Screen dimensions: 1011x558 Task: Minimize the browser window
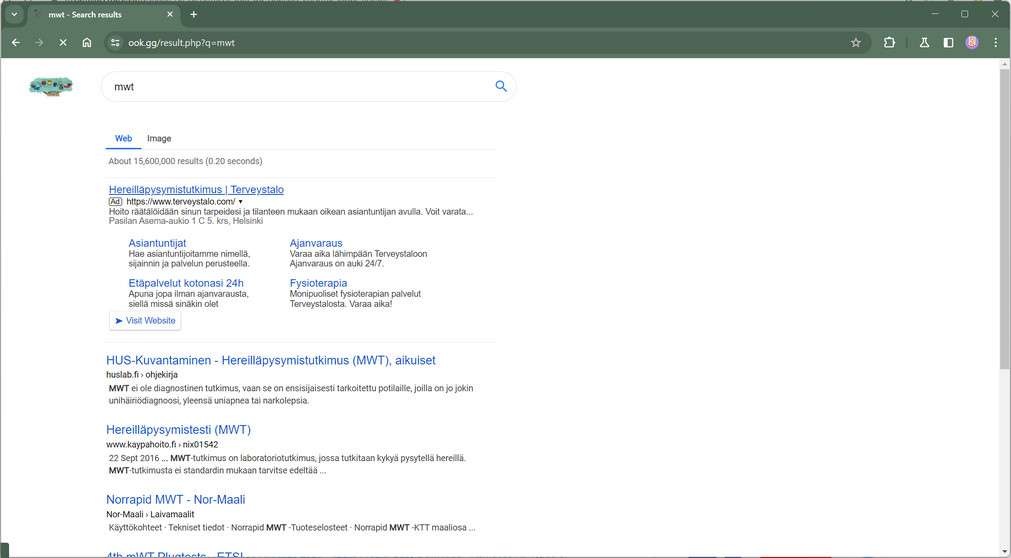(x=935, y=14)
